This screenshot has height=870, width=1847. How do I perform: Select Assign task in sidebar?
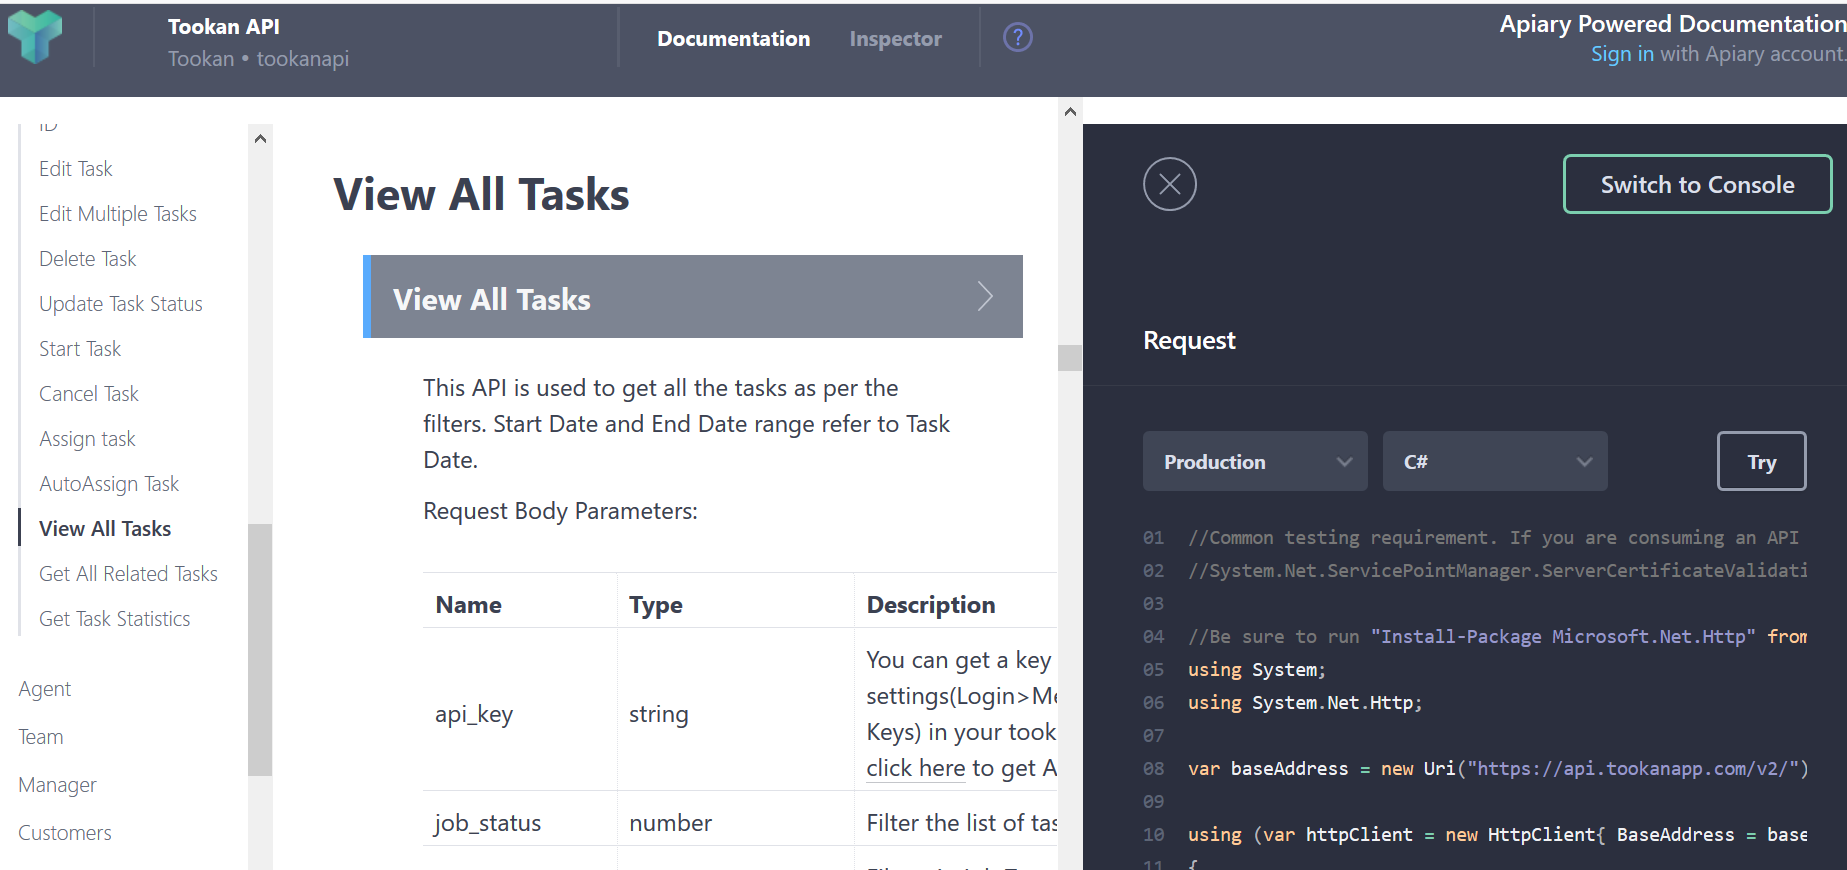click(87, 439)
